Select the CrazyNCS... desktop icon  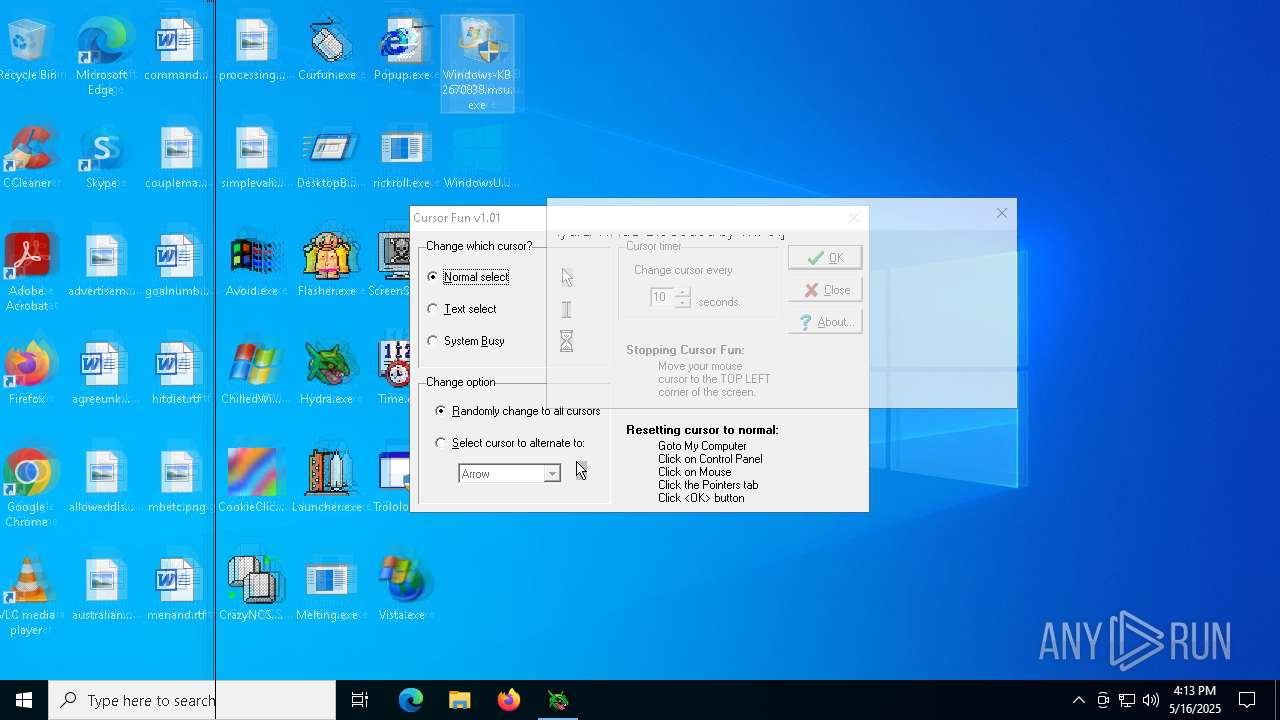tap(252, 590)
